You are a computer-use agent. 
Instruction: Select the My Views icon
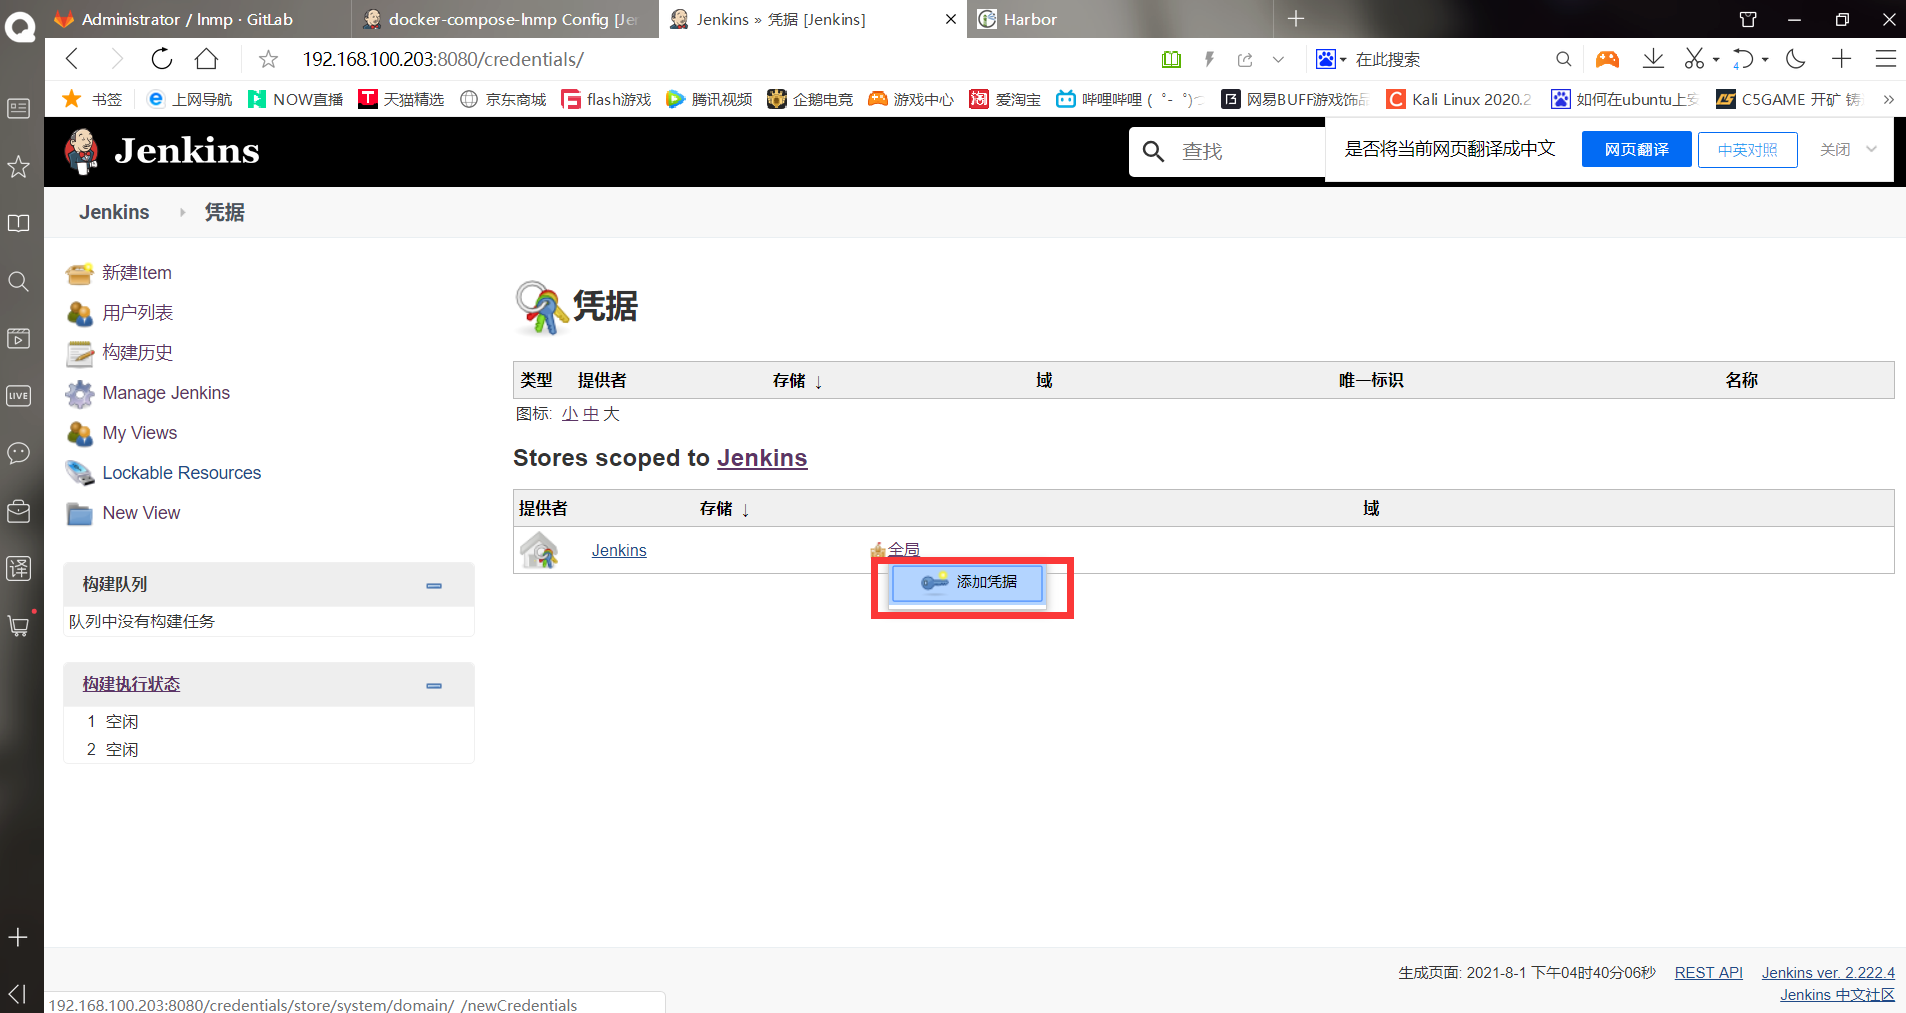[x=80, y=433]
